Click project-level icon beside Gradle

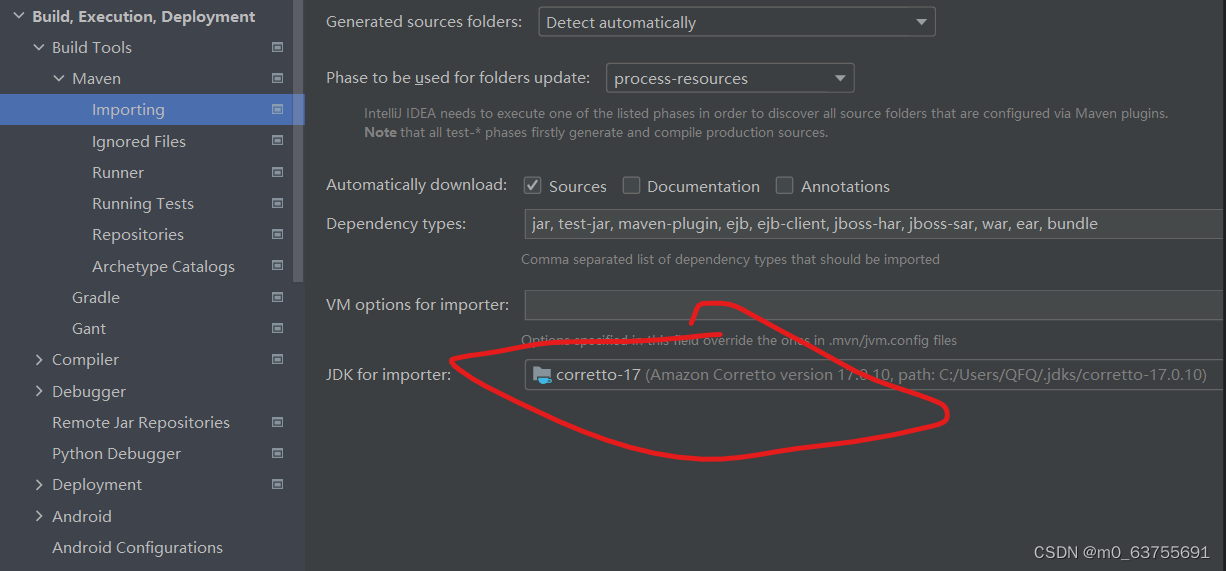(x=278, y=297)
